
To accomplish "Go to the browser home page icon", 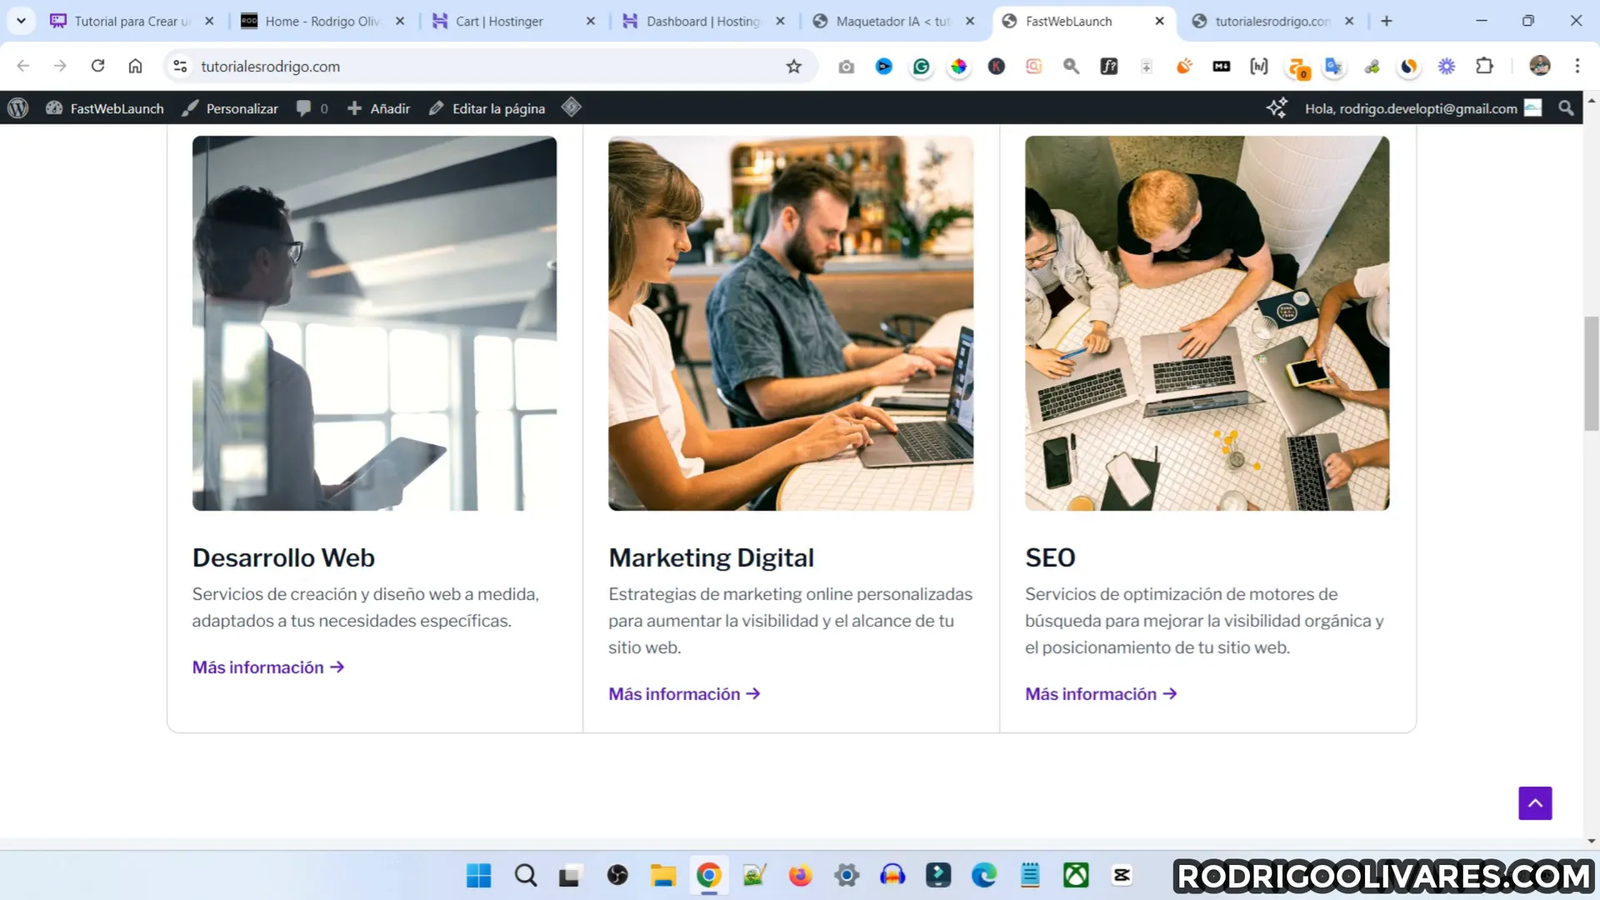I will (135, 66).
